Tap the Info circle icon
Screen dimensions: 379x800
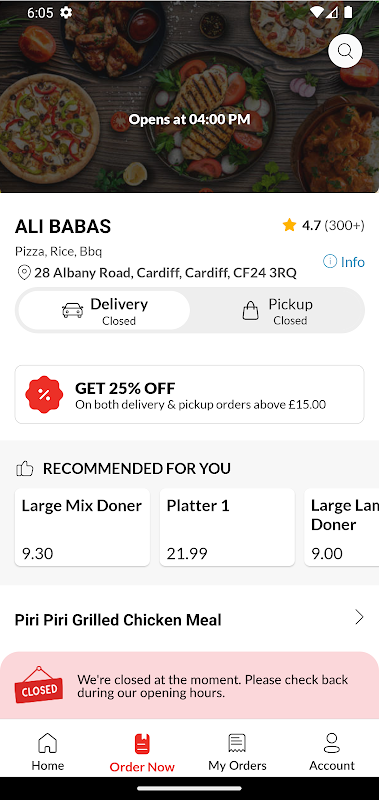tap(330, 262)
